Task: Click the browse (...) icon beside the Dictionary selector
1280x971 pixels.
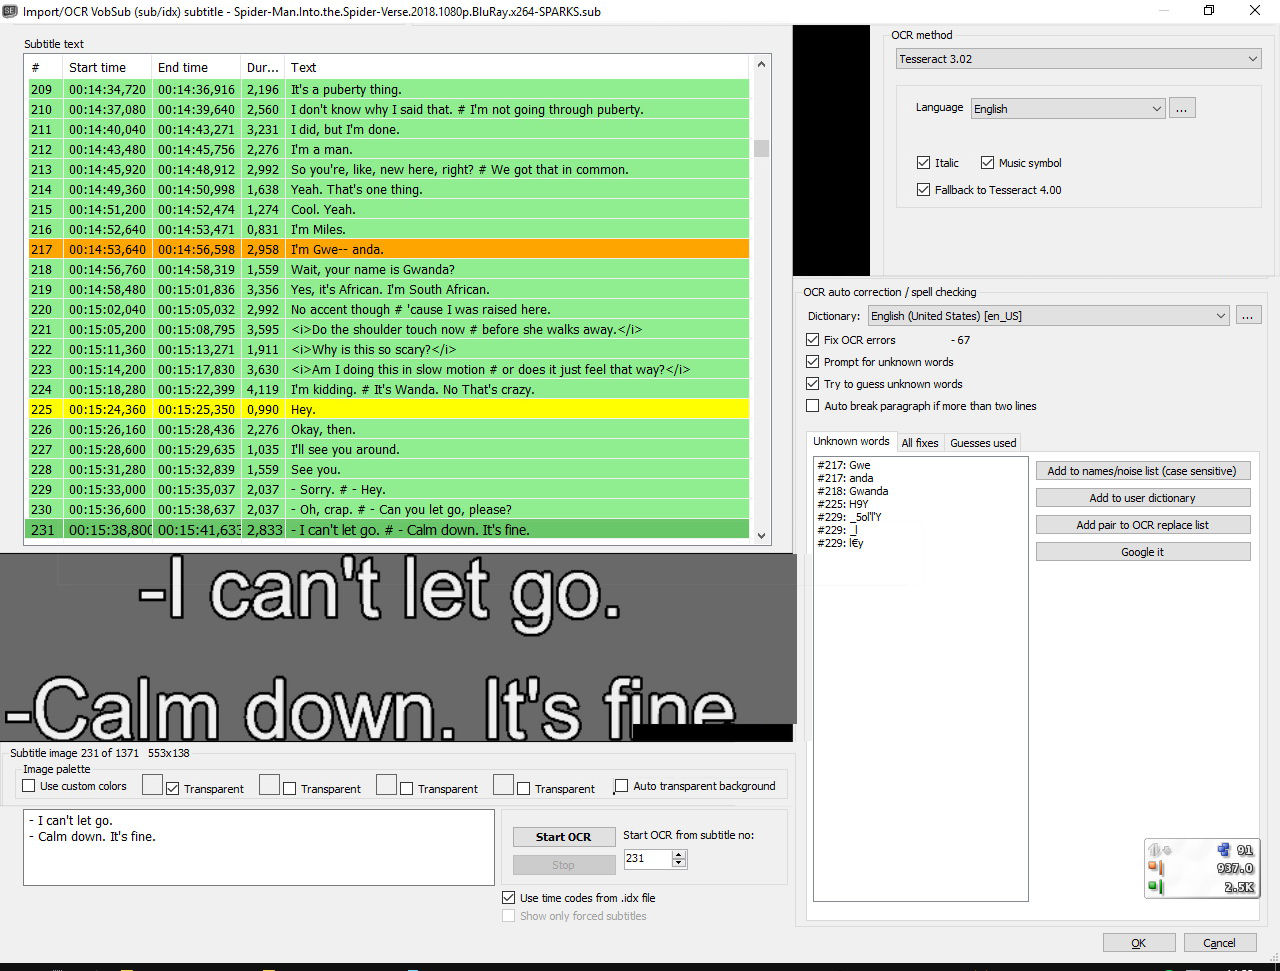Action: click(1247, 314)
